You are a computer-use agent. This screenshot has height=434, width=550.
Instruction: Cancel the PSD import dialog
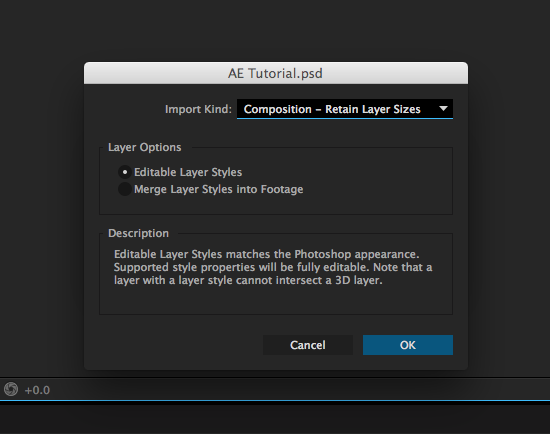[308, 345]
